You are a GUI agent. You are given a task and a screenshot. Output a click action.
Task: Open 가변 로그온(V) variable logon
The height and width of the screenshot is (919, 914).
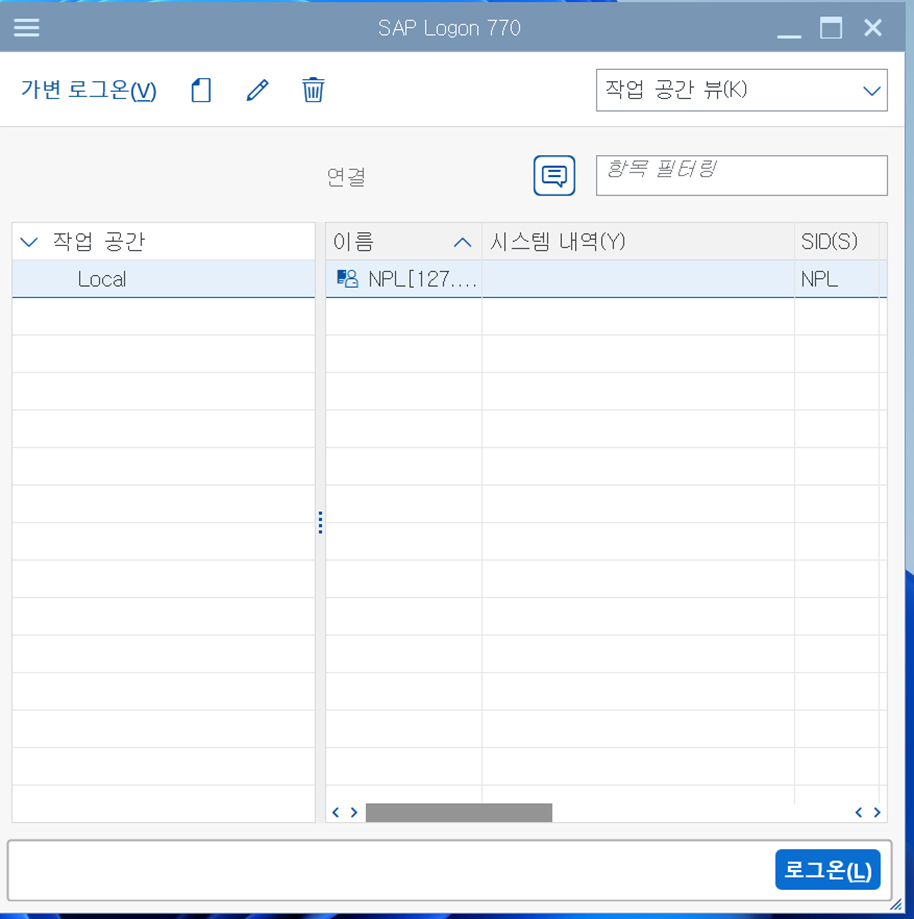point(89,90)
